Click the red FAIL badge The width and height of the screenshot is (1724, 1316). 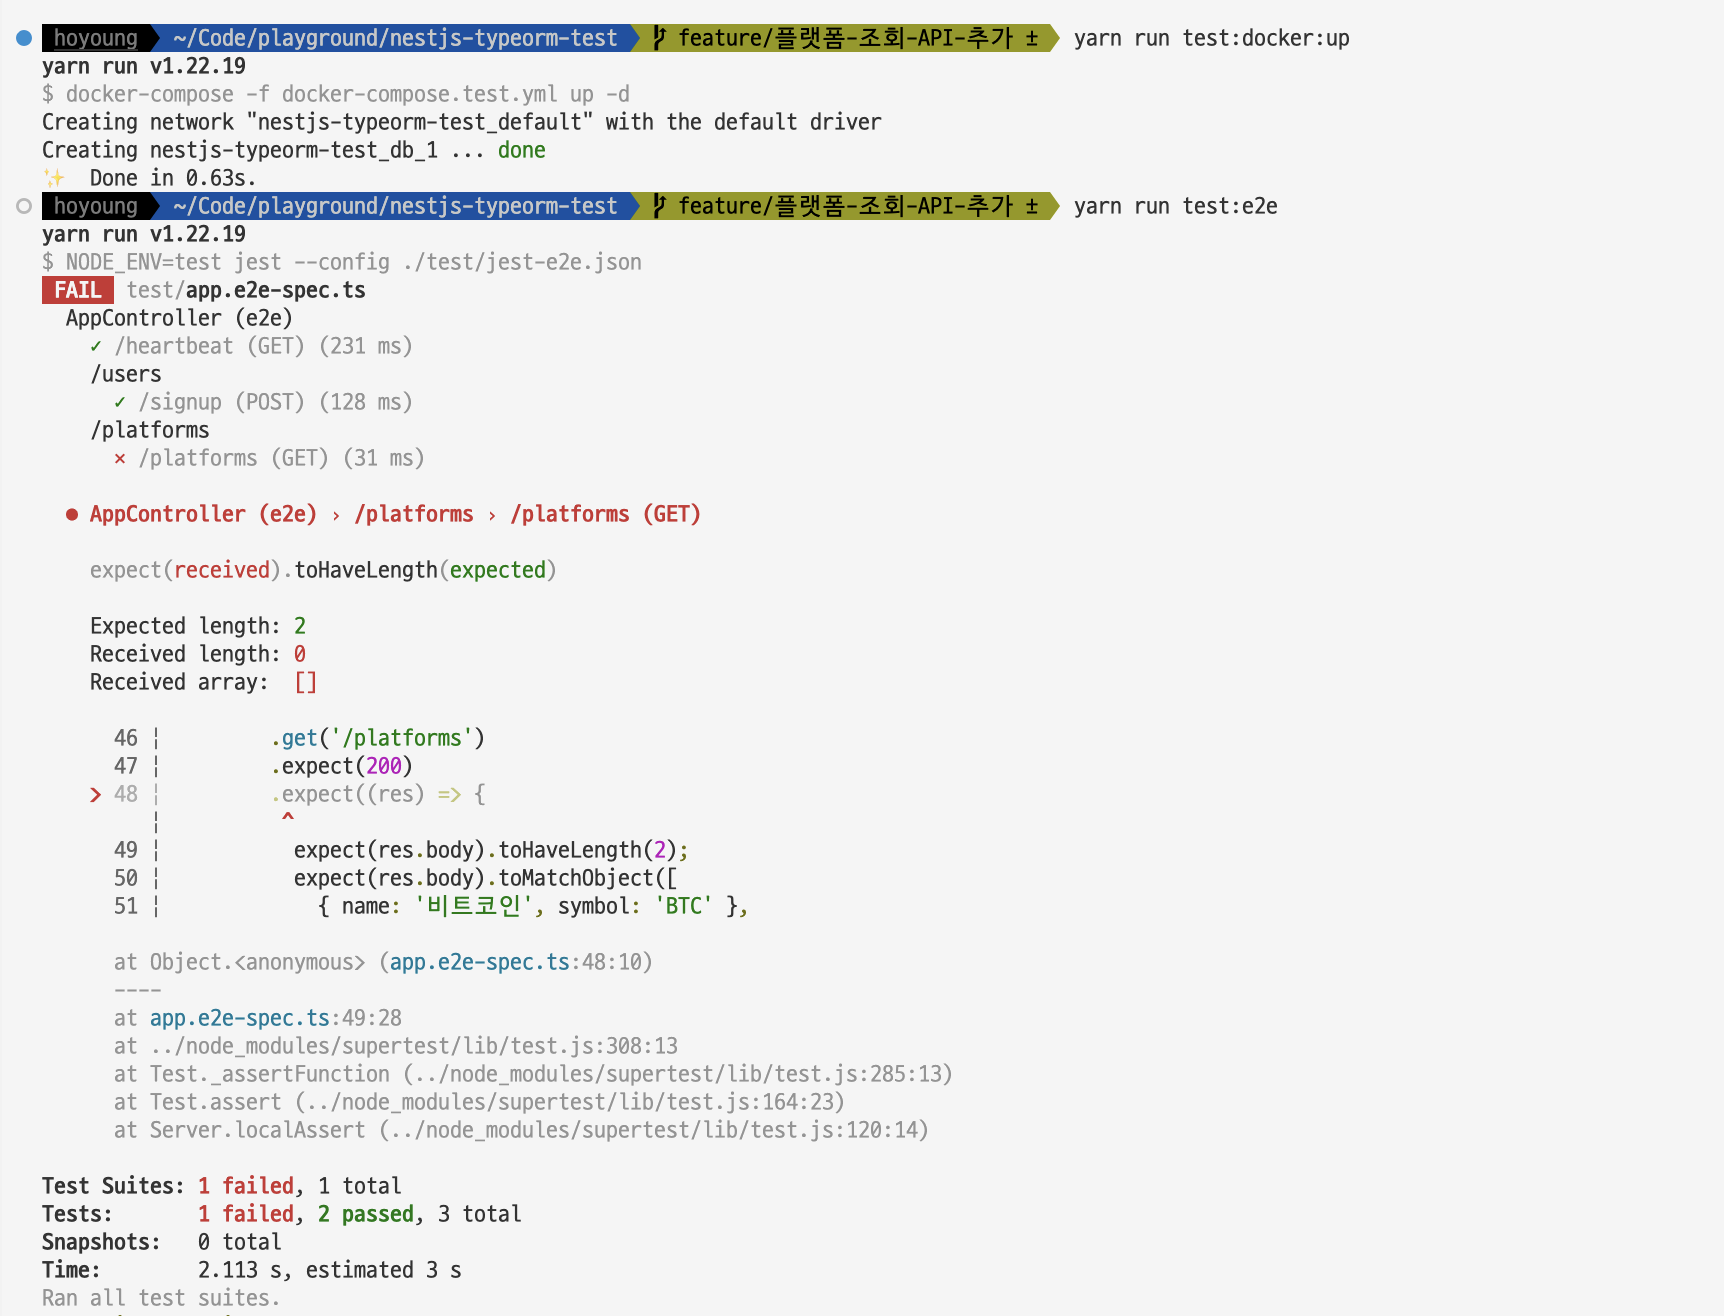coord(78,290)
